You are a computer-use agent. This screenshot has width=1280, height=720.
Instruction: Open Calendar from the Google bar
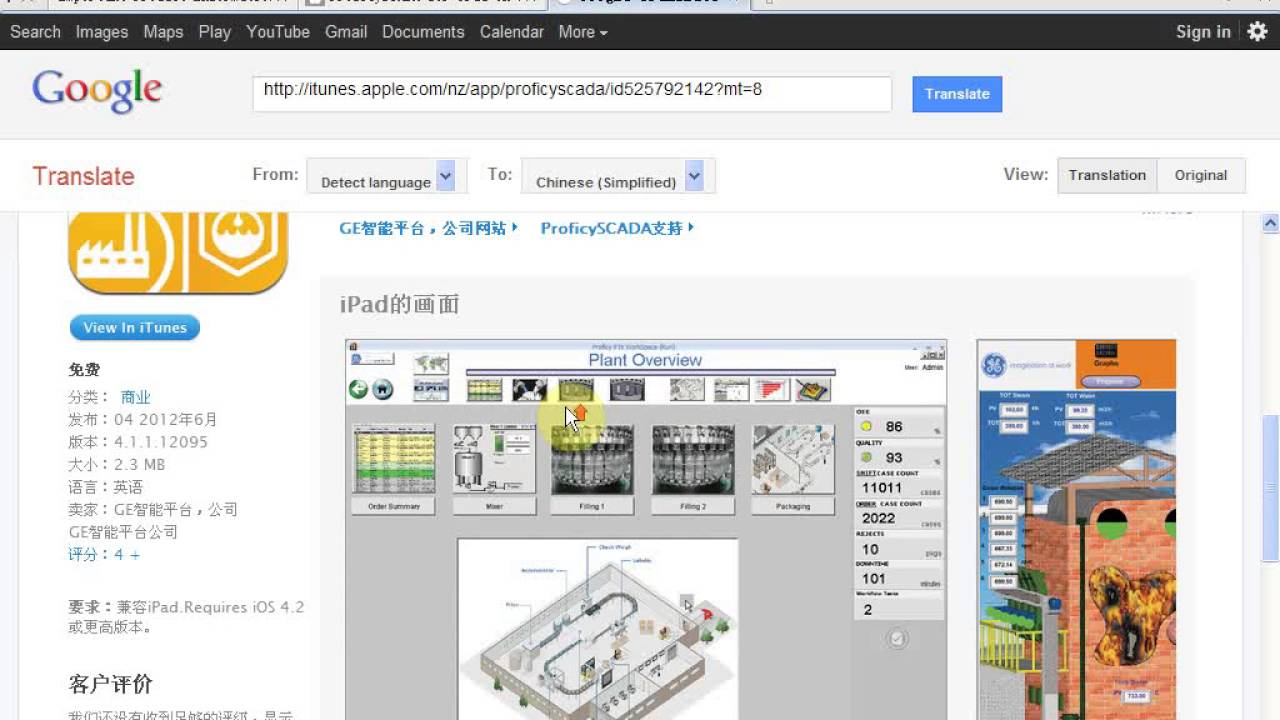point(512,32)
